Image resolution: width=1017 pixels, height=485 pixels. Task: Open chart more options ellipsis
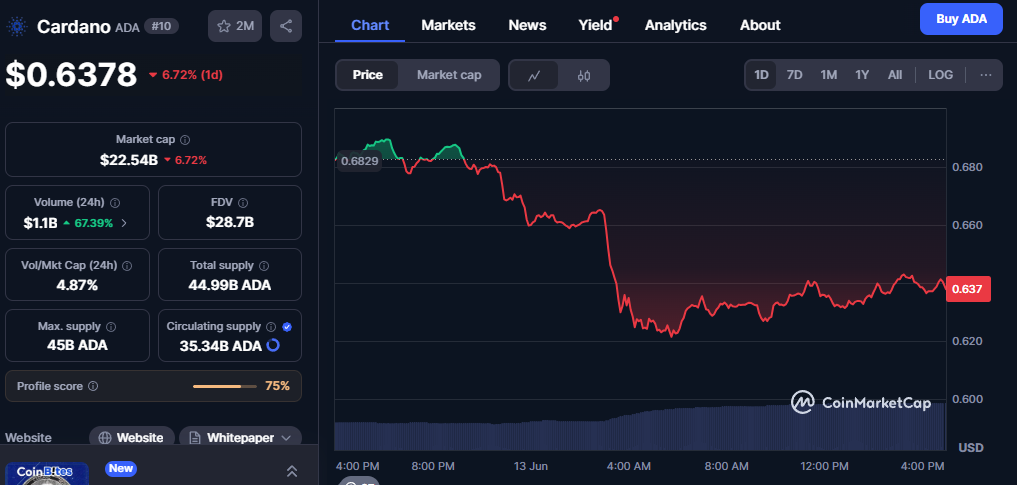point(986,75)
